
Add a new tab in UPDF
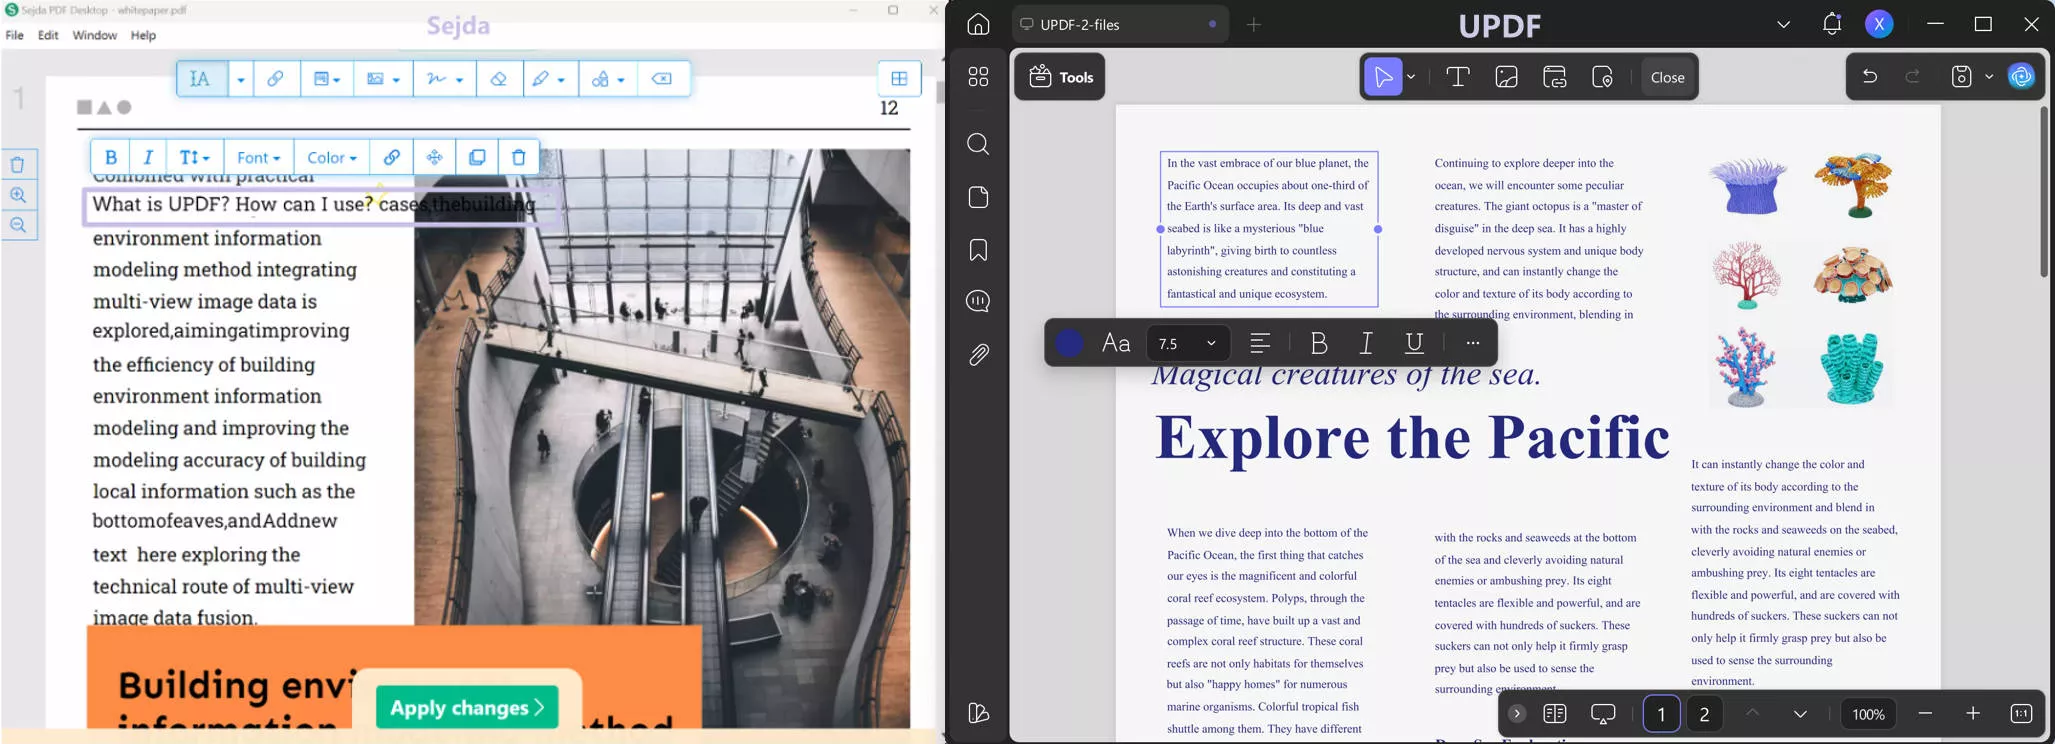pos(1254,24)
